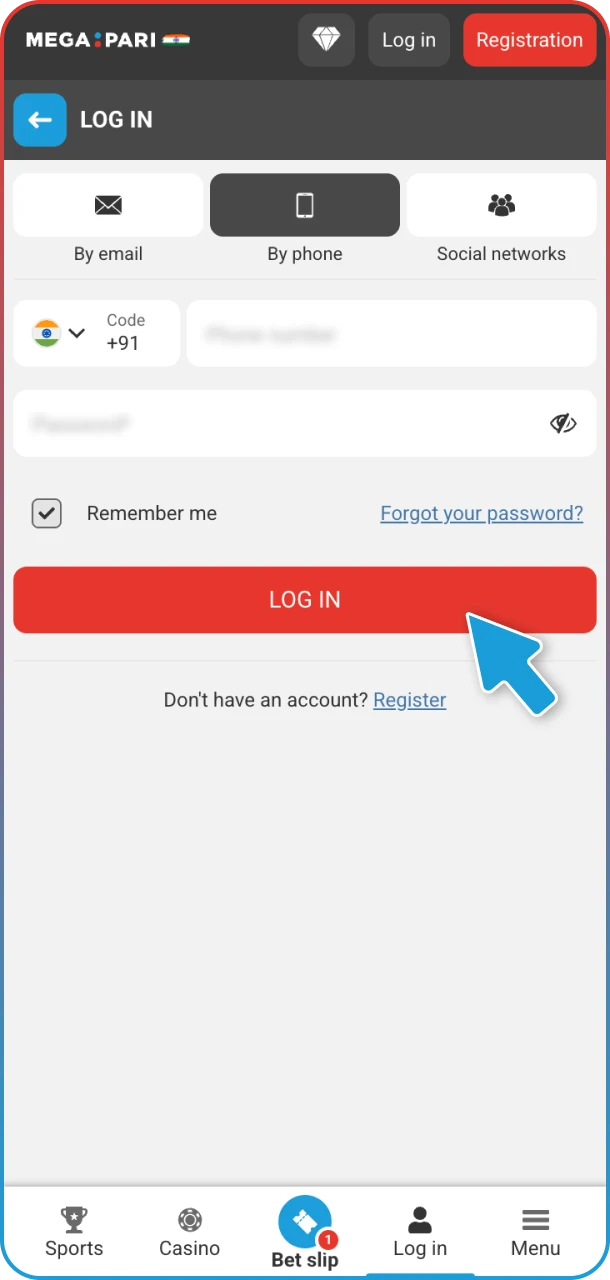
Task: Follow the Forgot your password link
Action: click(x=482, y=513)
